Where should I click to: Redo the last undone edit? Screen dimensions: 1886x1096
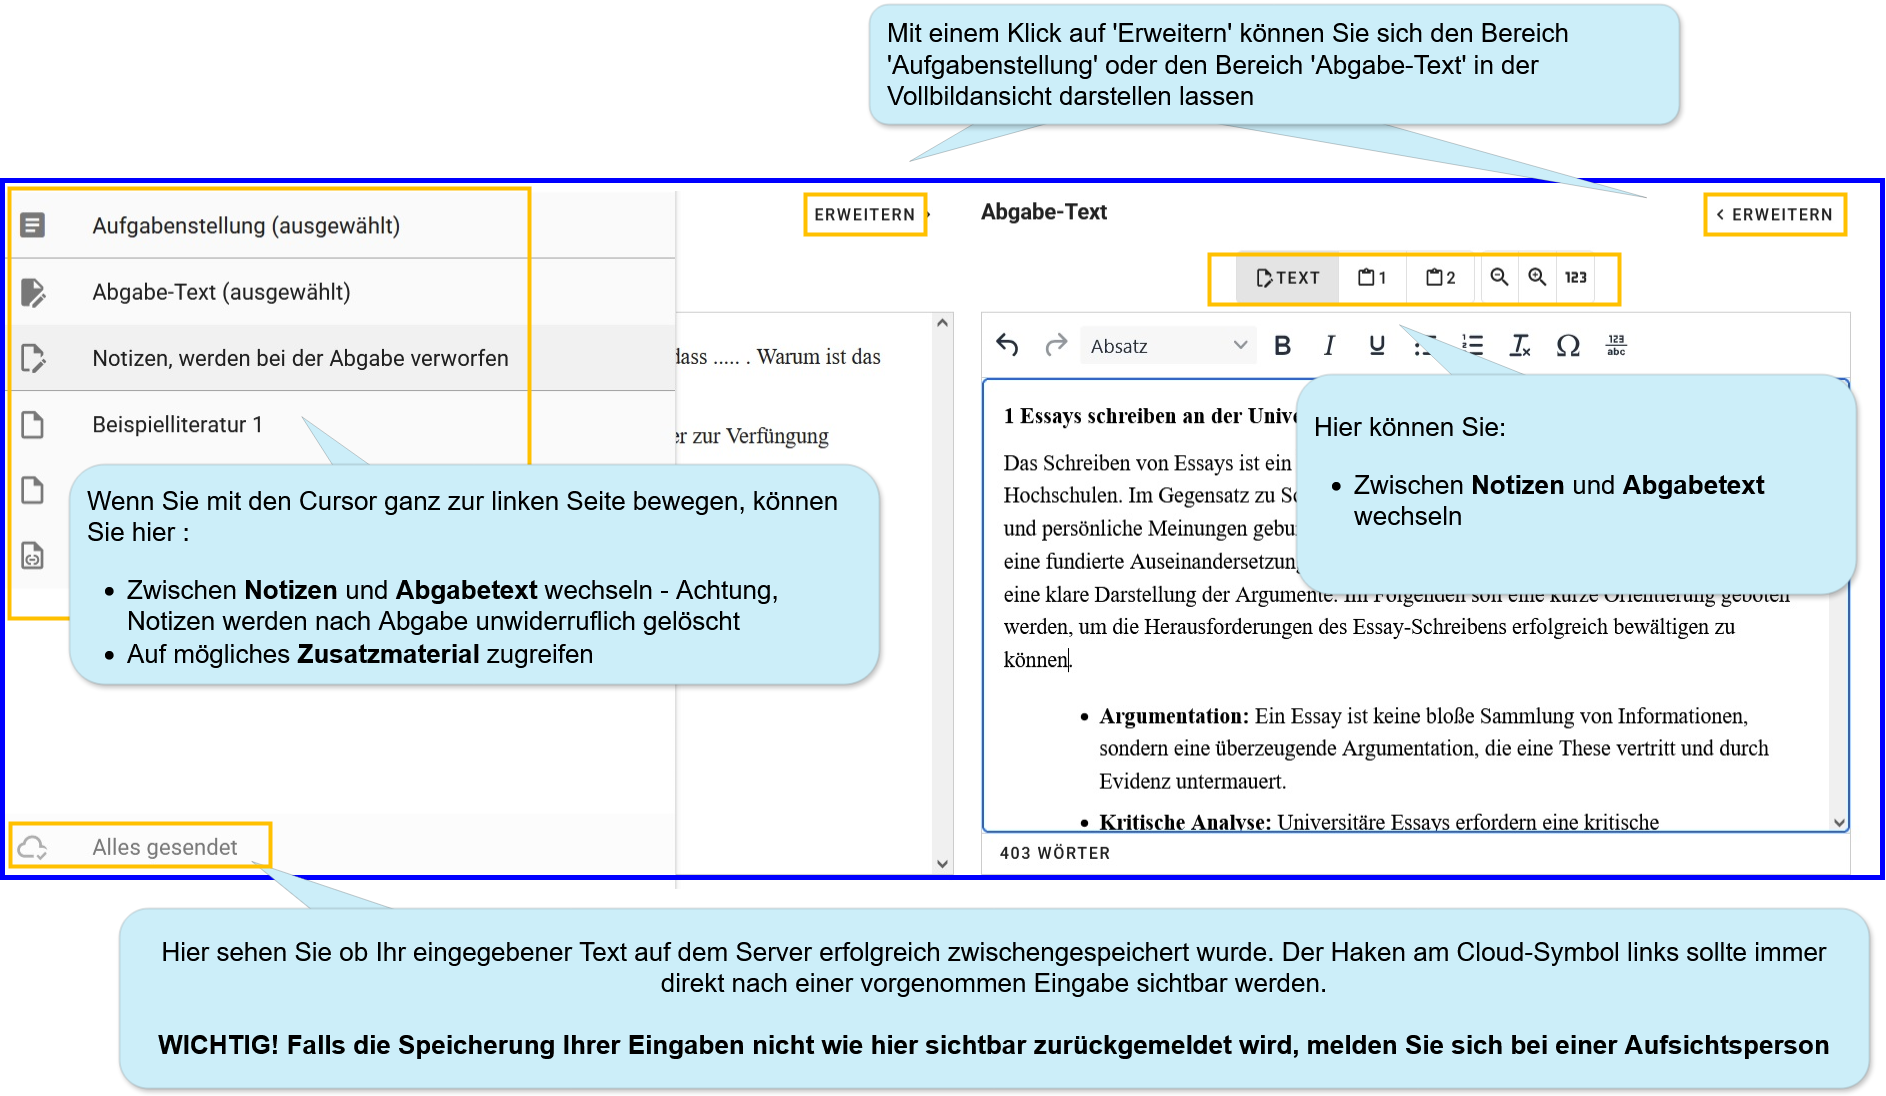(x=1056, y=346)
